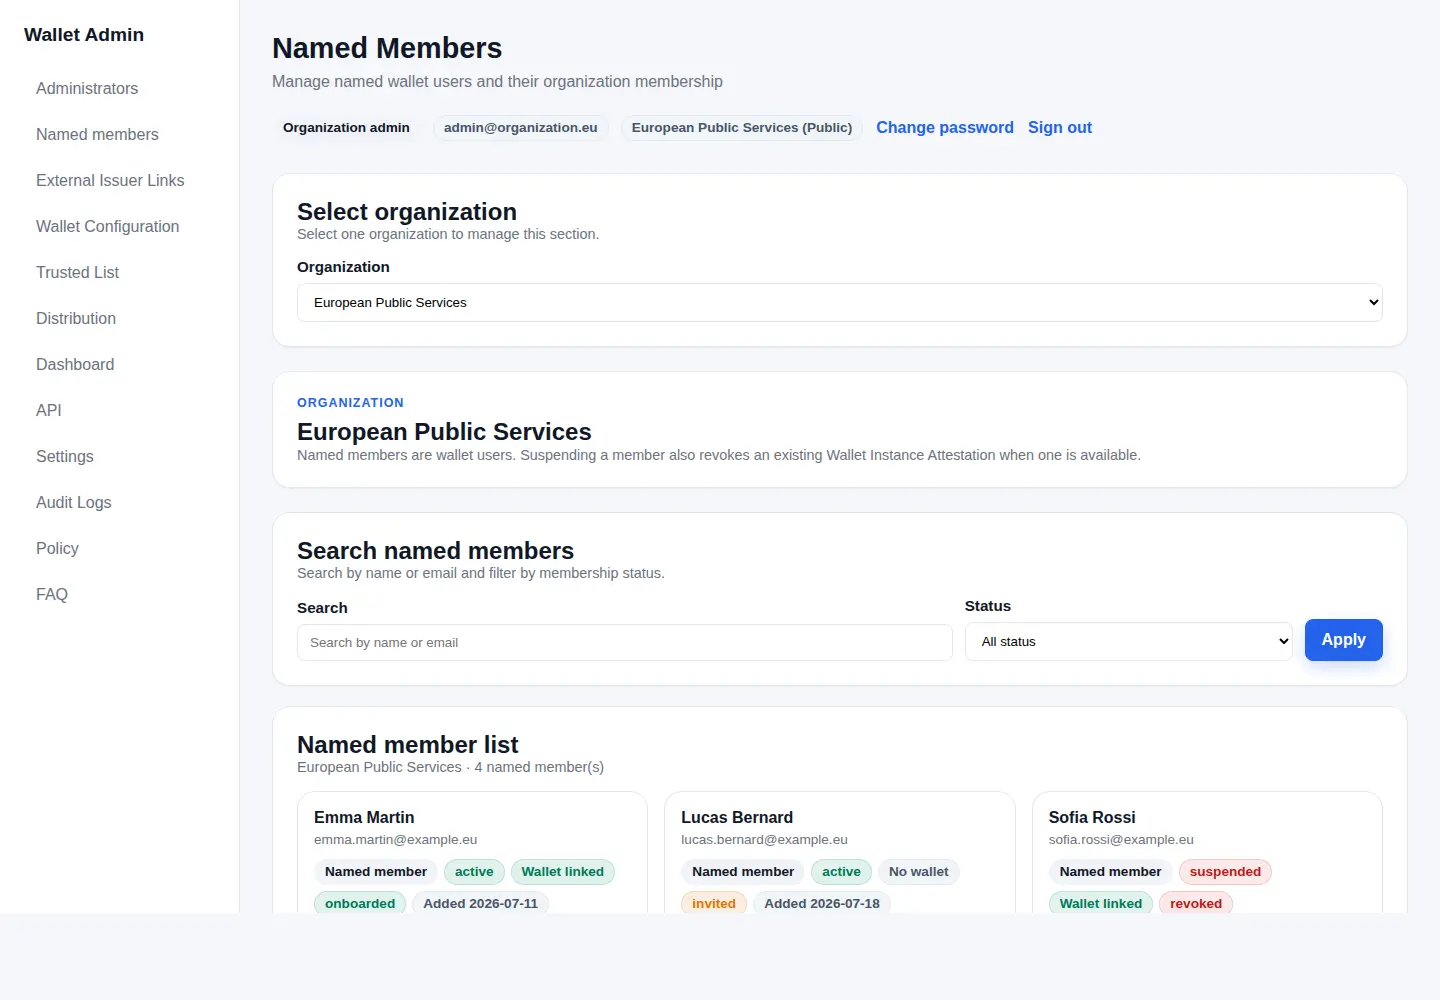1440x1000 pixels.
Task: Click Sofia Rossi's Named member tag
Action: [x=1111, y=872]
